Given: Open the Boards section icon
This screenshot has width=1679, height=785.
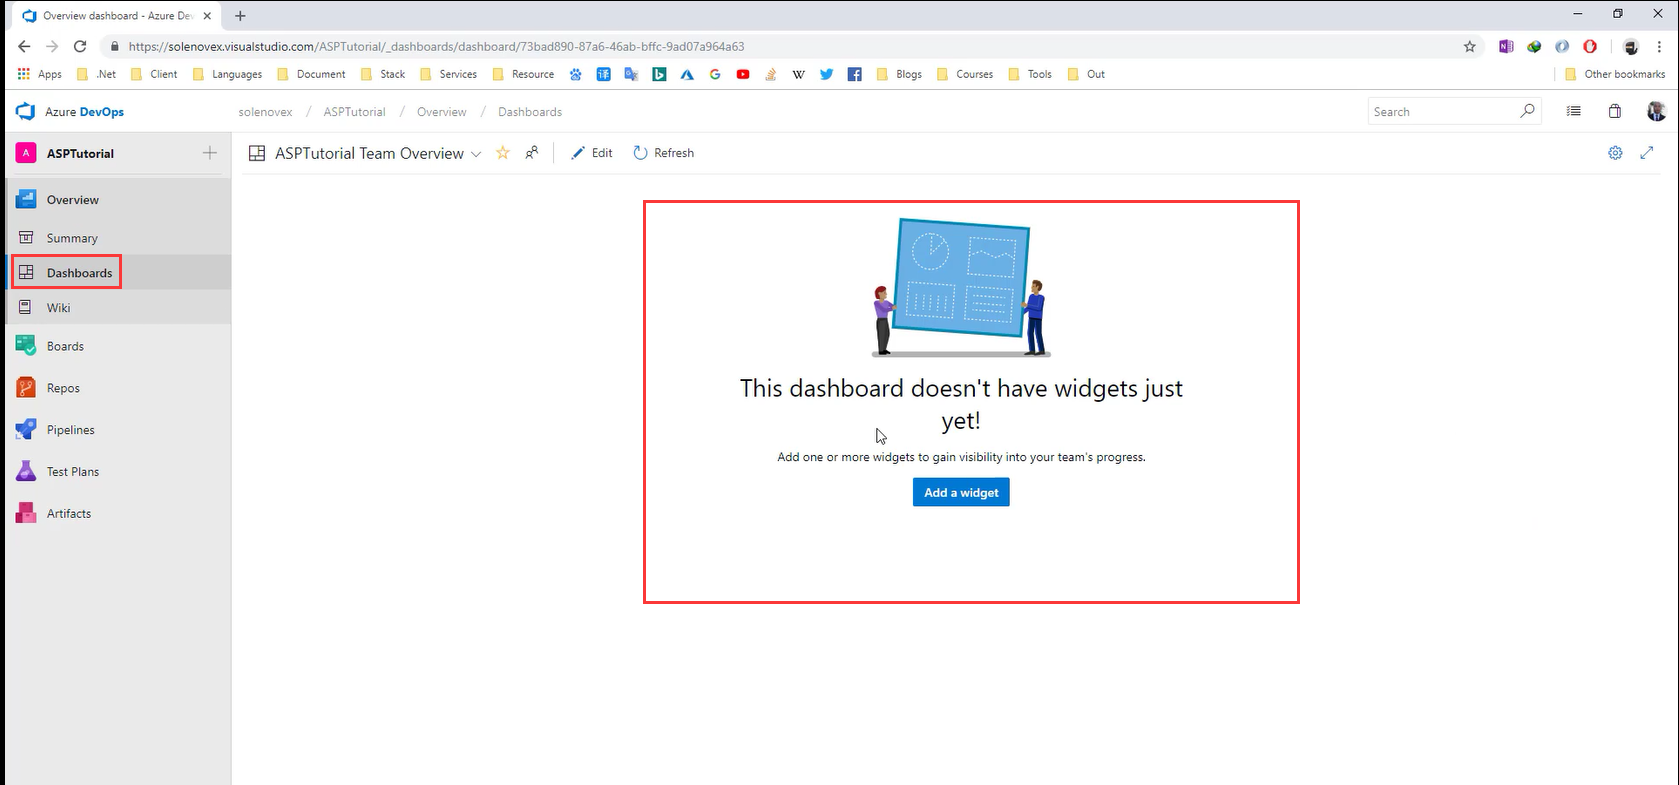Looking at the screenshot, I should tap(26, 346).
